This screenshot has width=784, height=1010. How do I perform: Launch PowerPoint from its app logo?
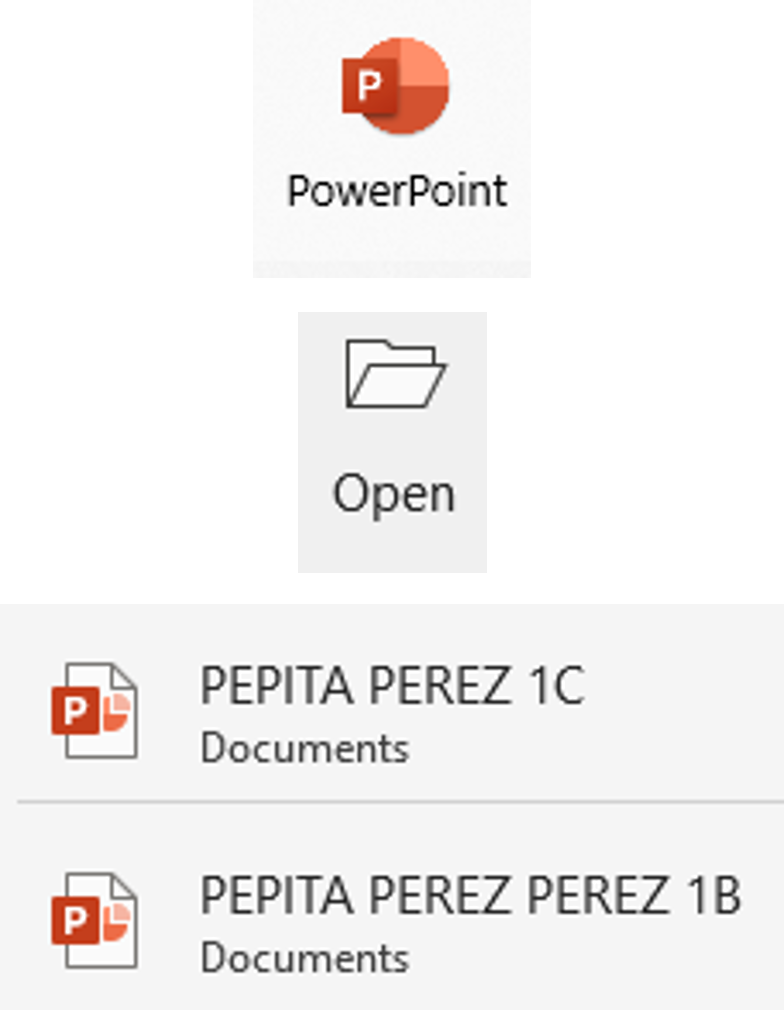pyautogui.click(x=395, y=86)
